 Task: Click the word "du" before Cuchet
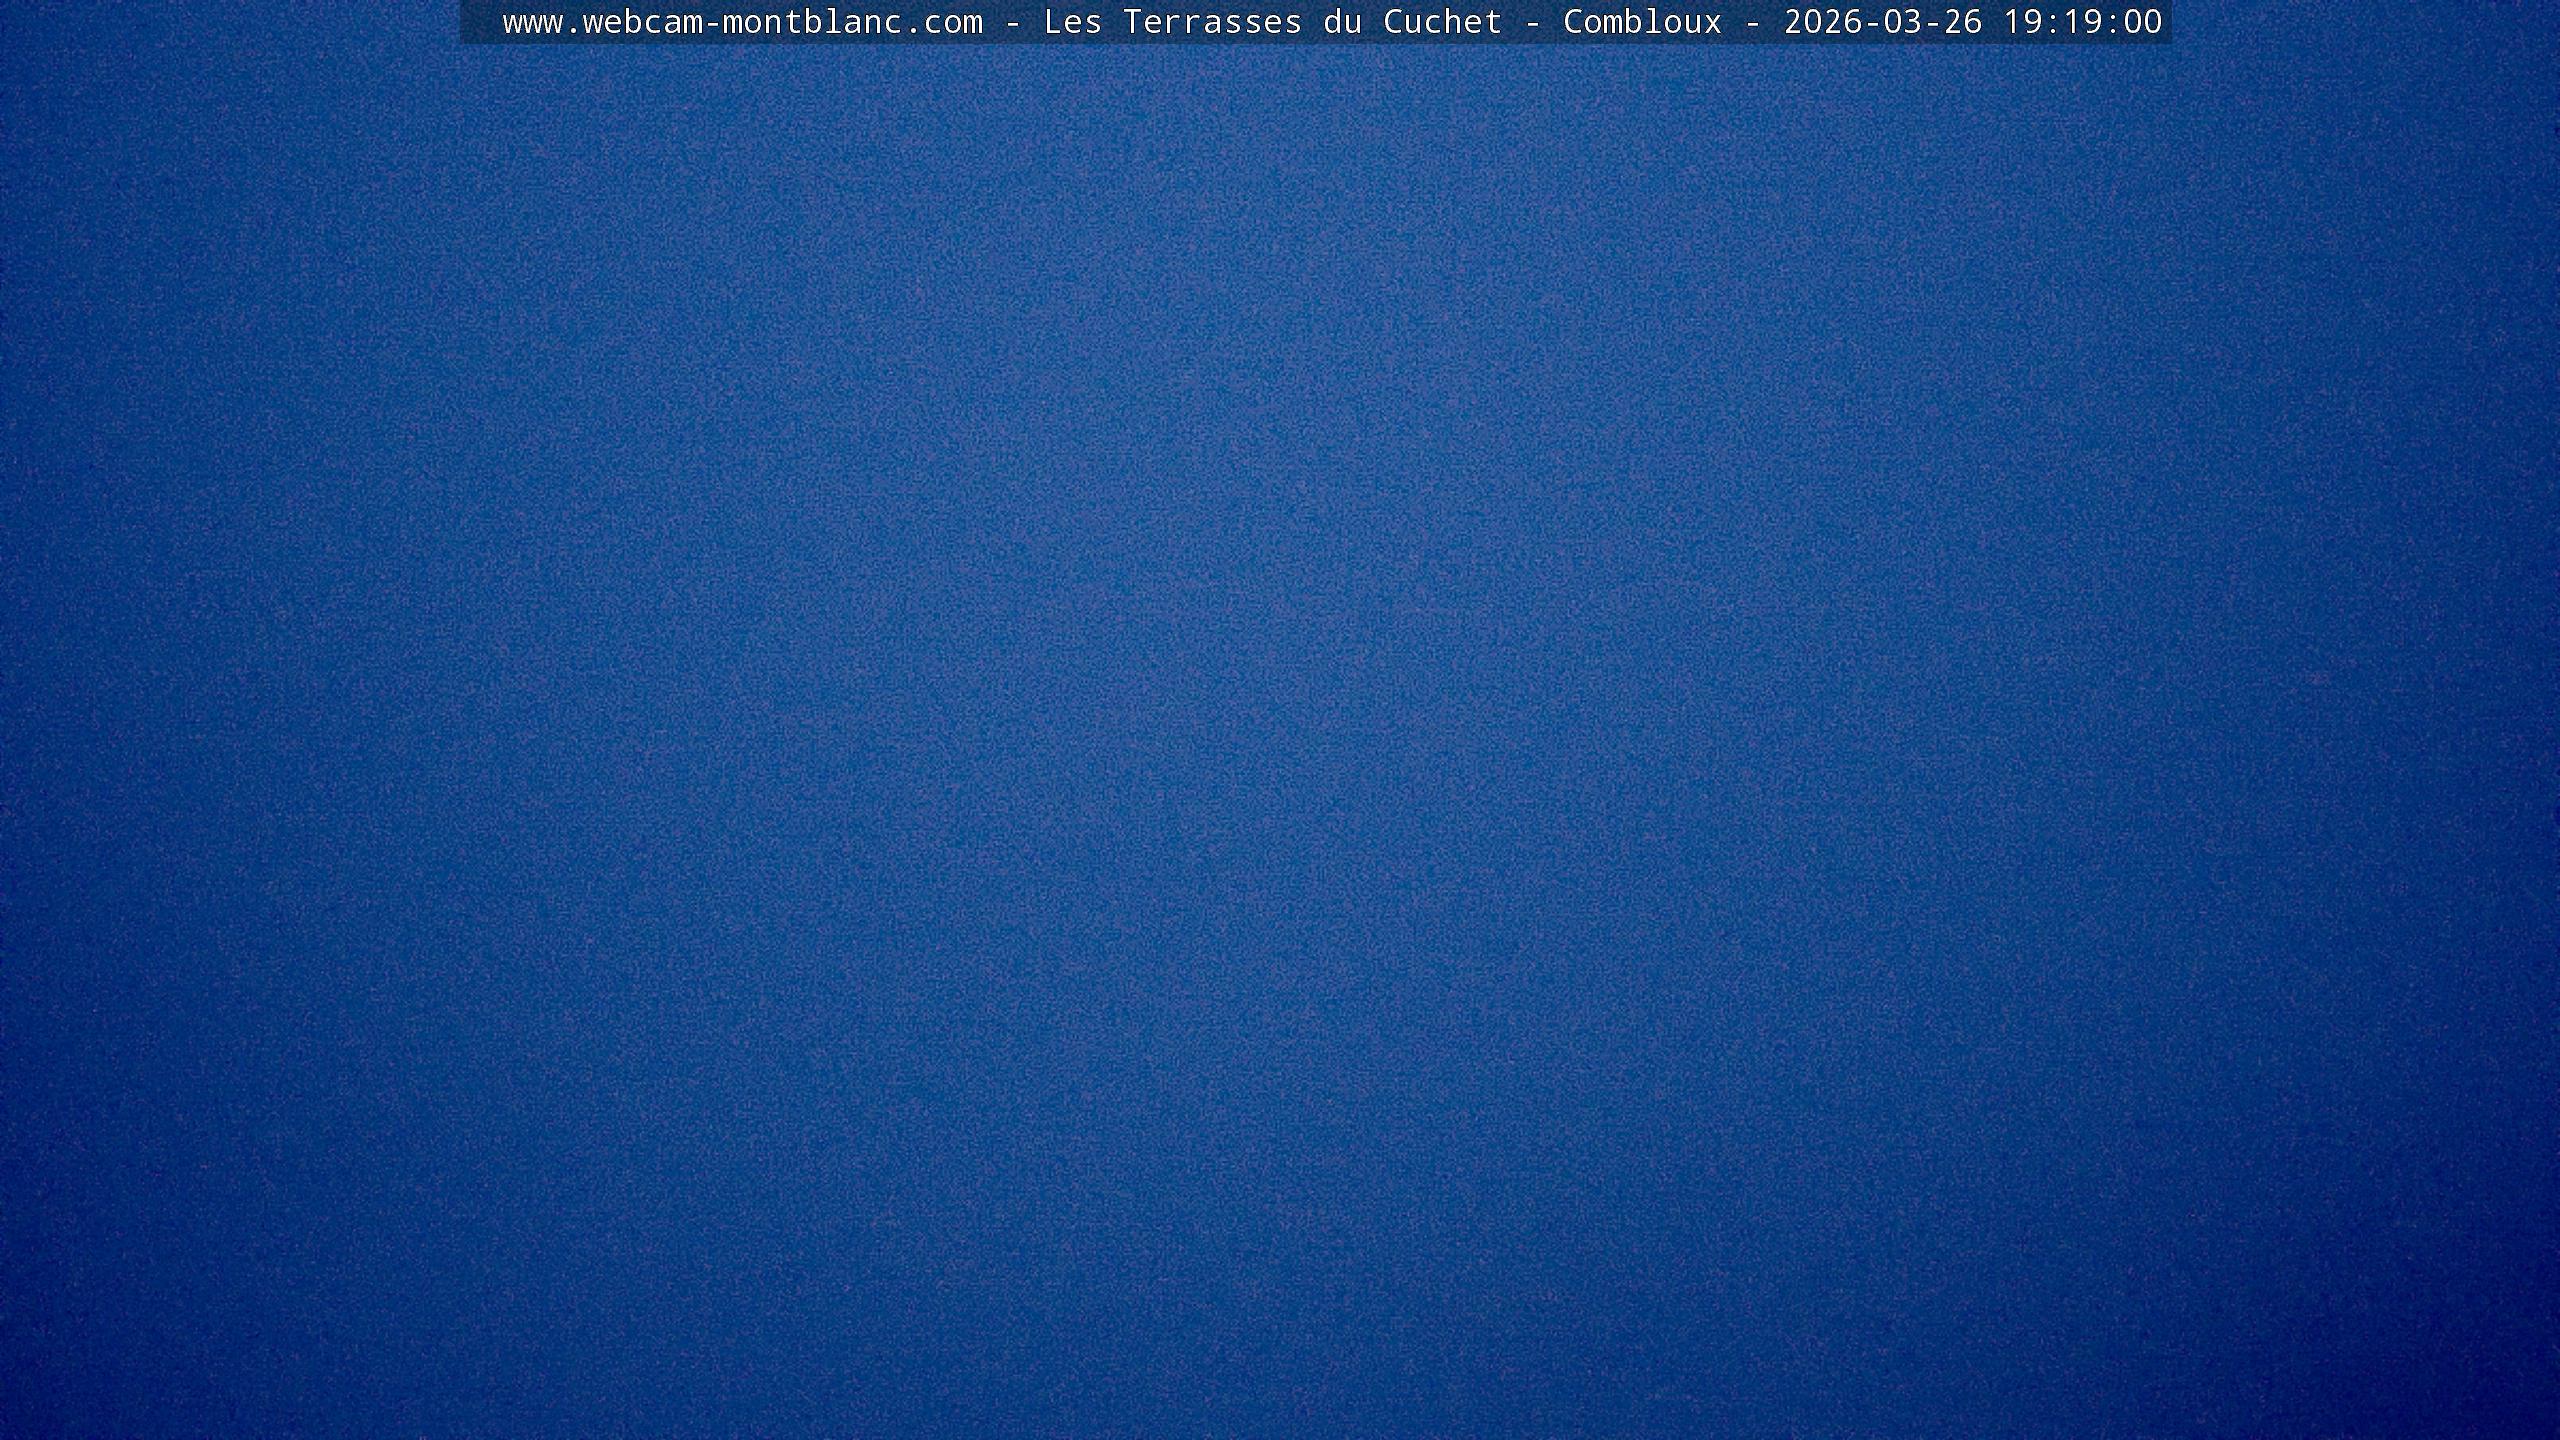click(1342, 22)
